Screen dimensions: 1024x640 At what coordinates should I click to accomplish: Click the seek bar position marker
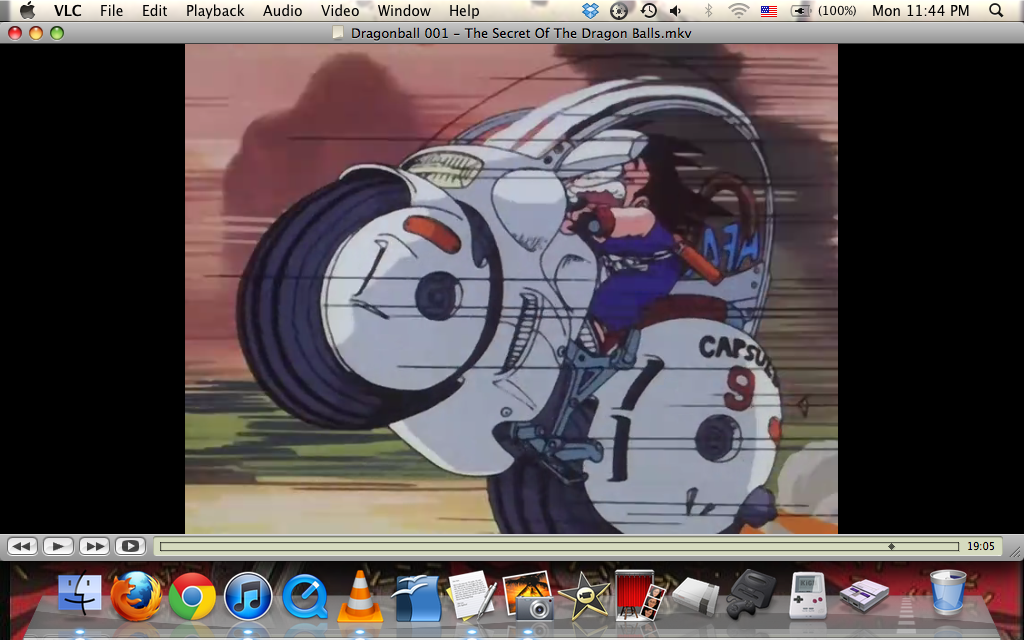tap(891, 547)
